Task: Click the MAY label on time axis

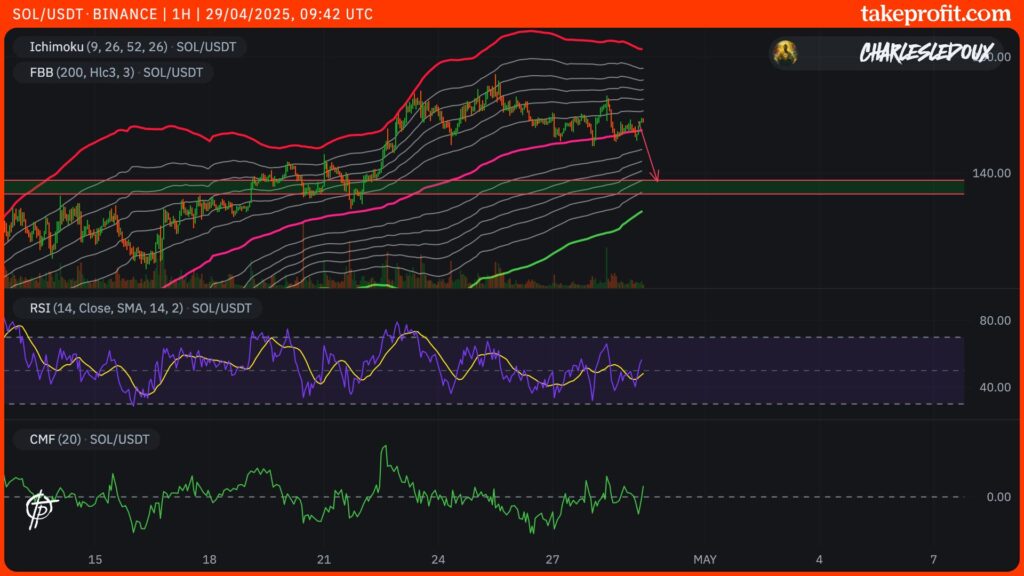Action: point(705,558)
